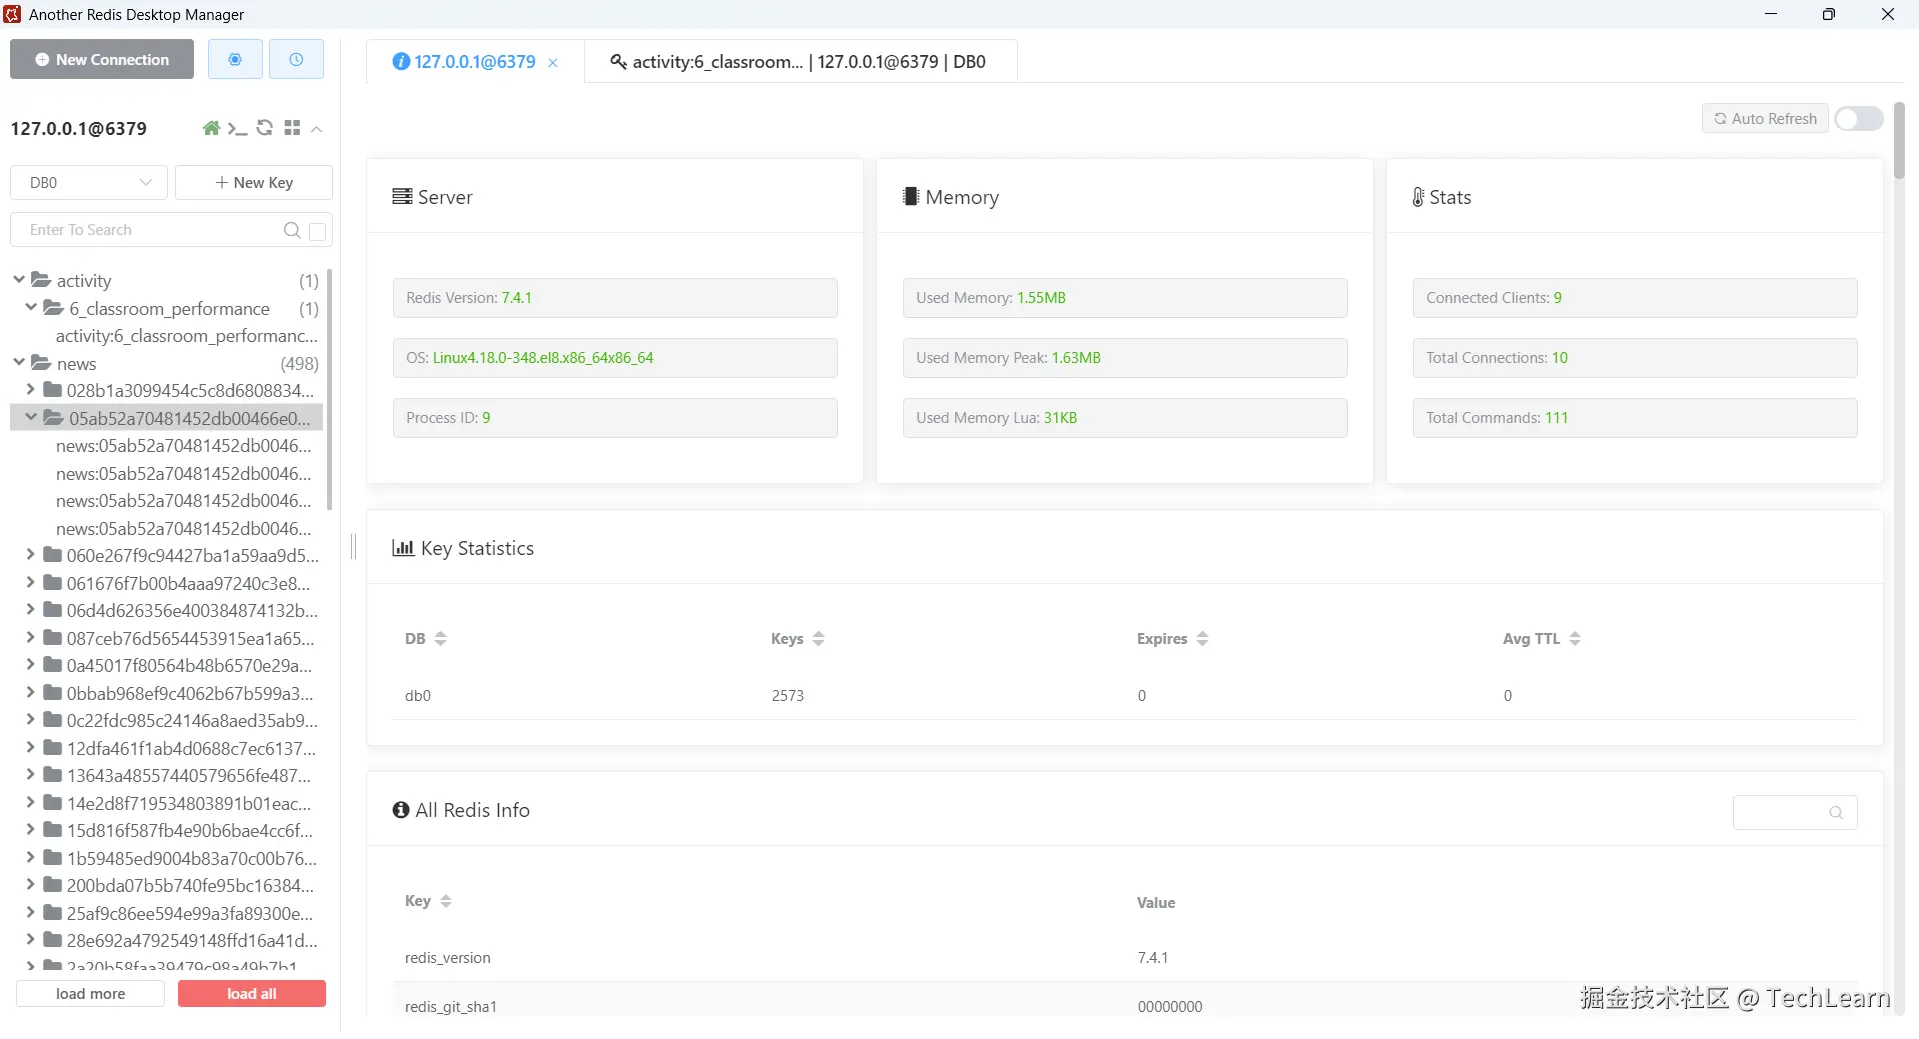Open the settings icon button beside New Connection
Viewport: 1919px width, 1039px height.
click(x=235, y=60)
